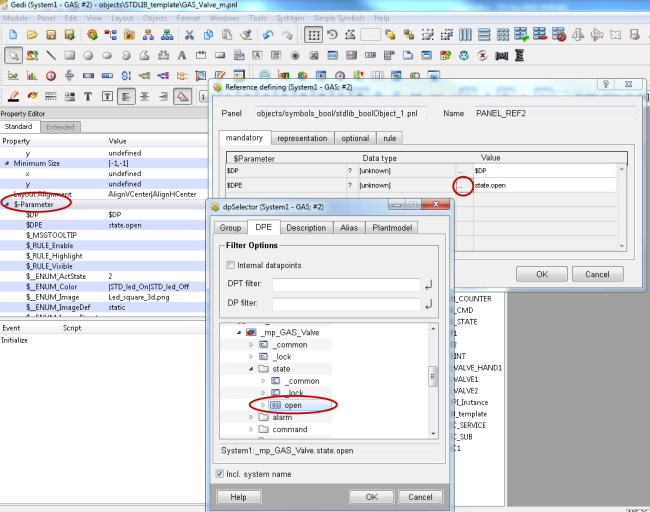
Task: Open the Layout menu
Action: [x=123, y=18]
